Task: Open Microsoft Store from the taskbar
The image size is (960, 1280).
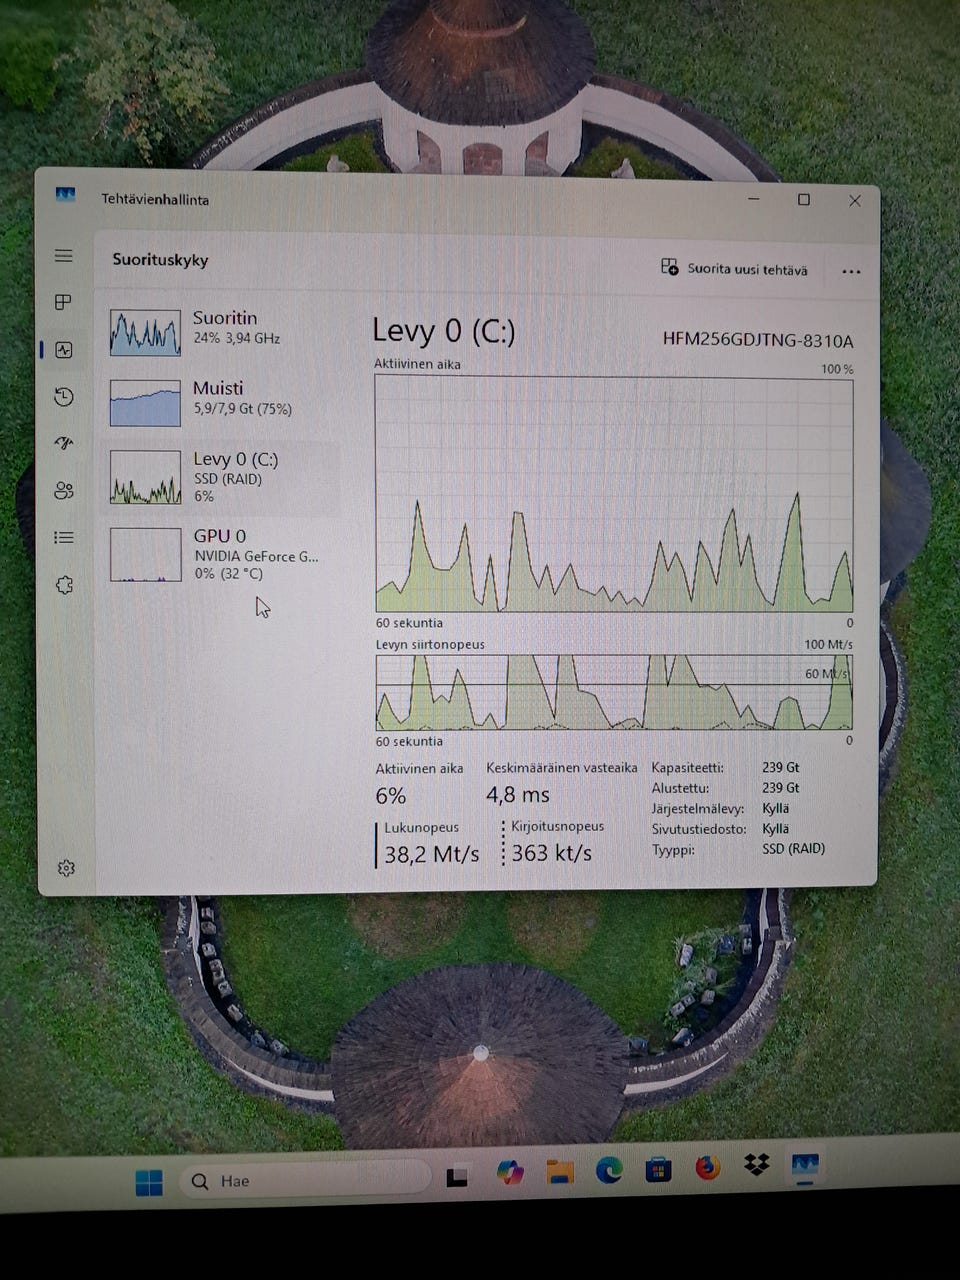Action: point(658,1168)
